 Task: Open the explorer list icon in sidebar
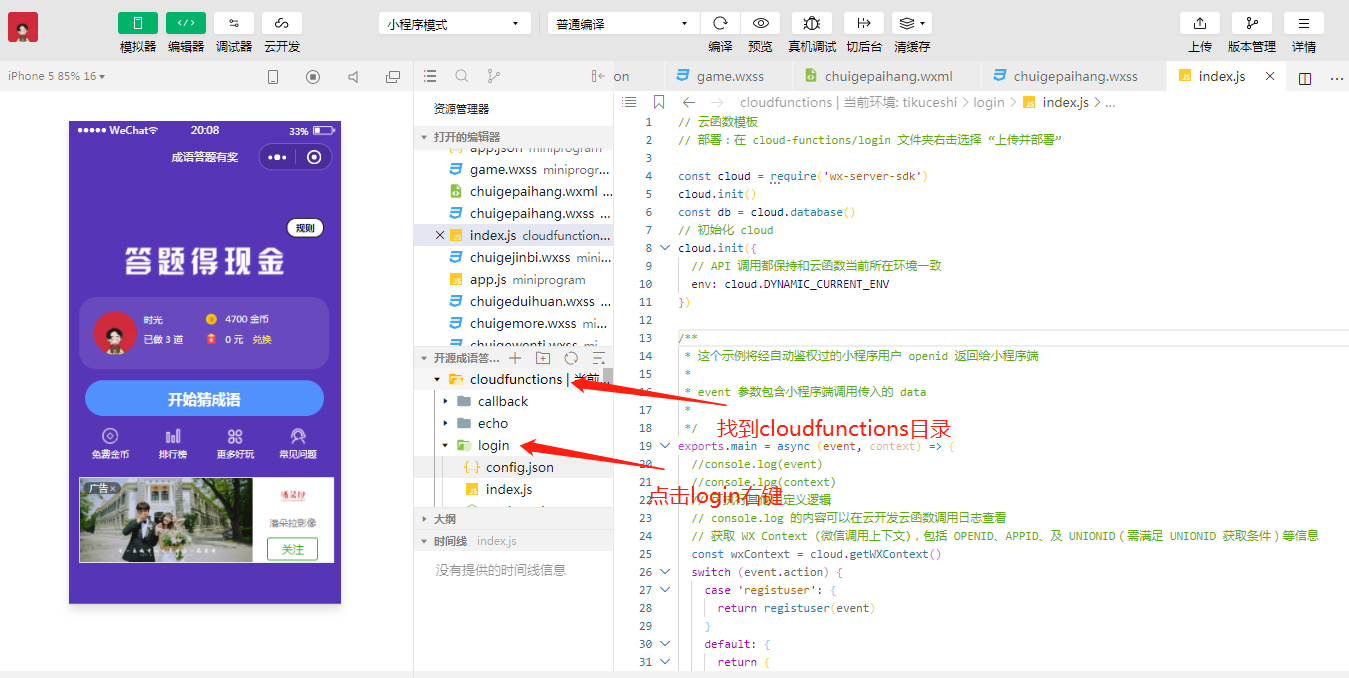pyautogui.click(x=430, y=76)
